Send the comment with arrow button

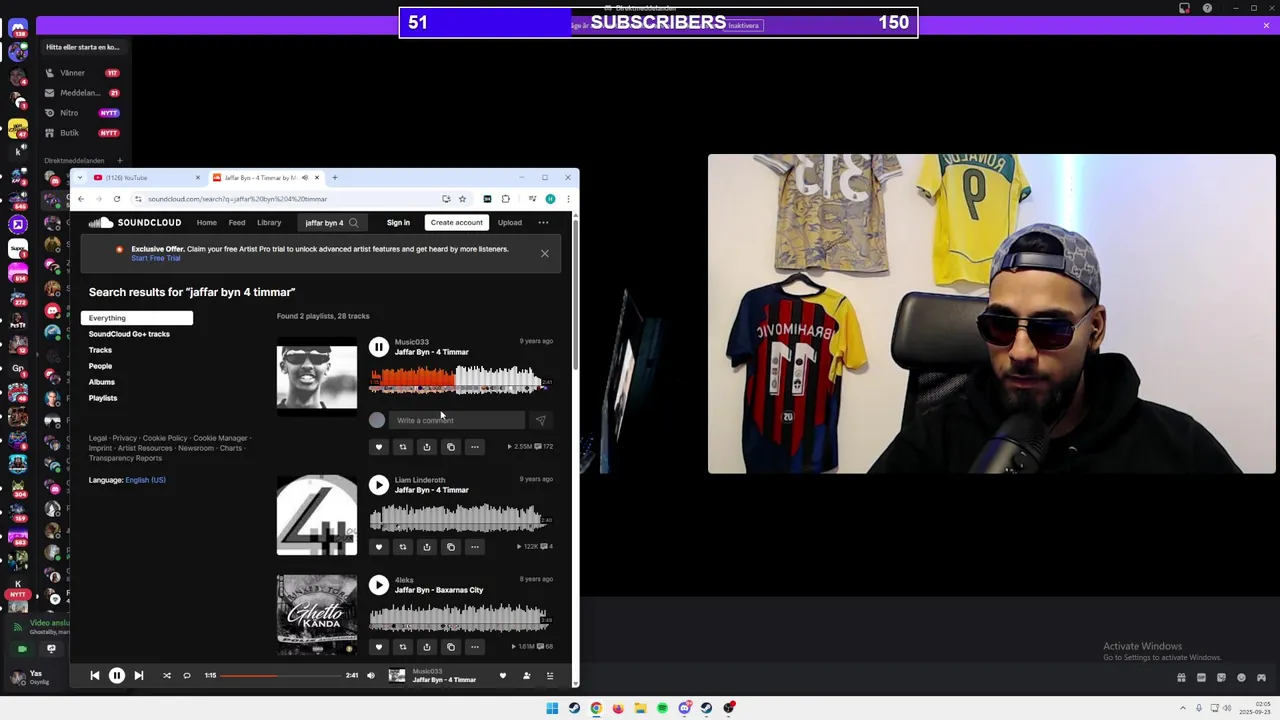click(x=540, y=420)
